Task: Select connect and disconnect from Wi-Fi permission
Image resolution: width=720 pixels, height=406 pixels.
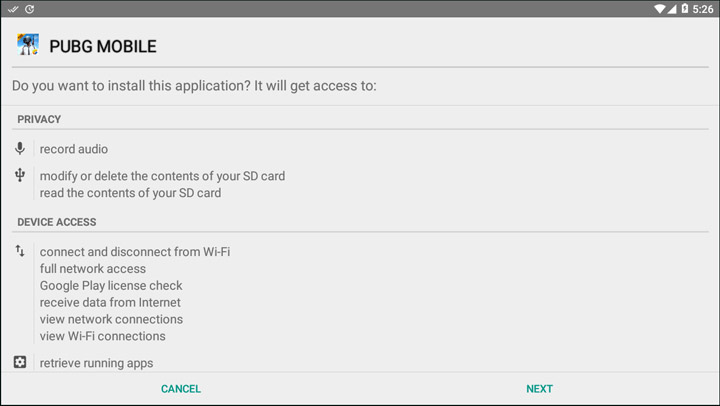Action: pos(135,252)
